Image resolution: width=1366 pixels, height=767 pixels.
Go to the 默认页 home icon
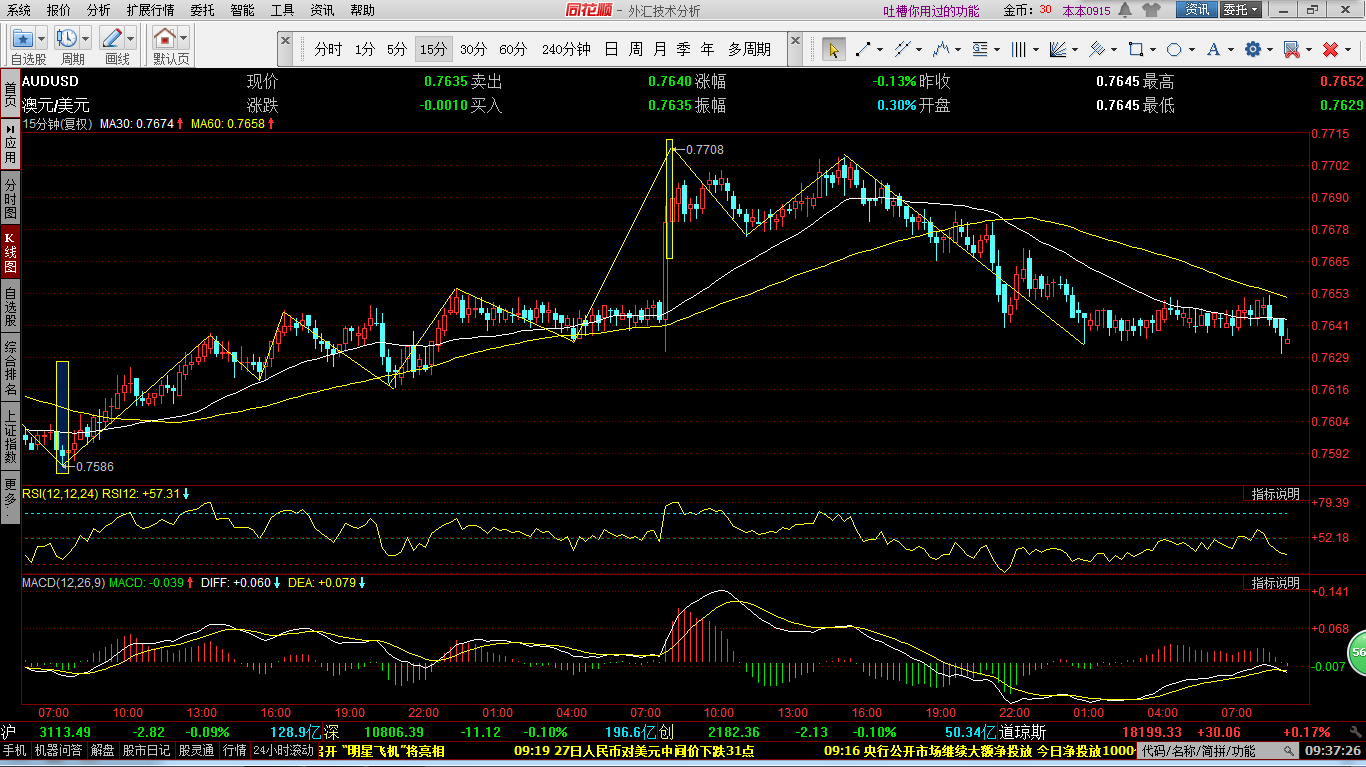click(165, 39)
